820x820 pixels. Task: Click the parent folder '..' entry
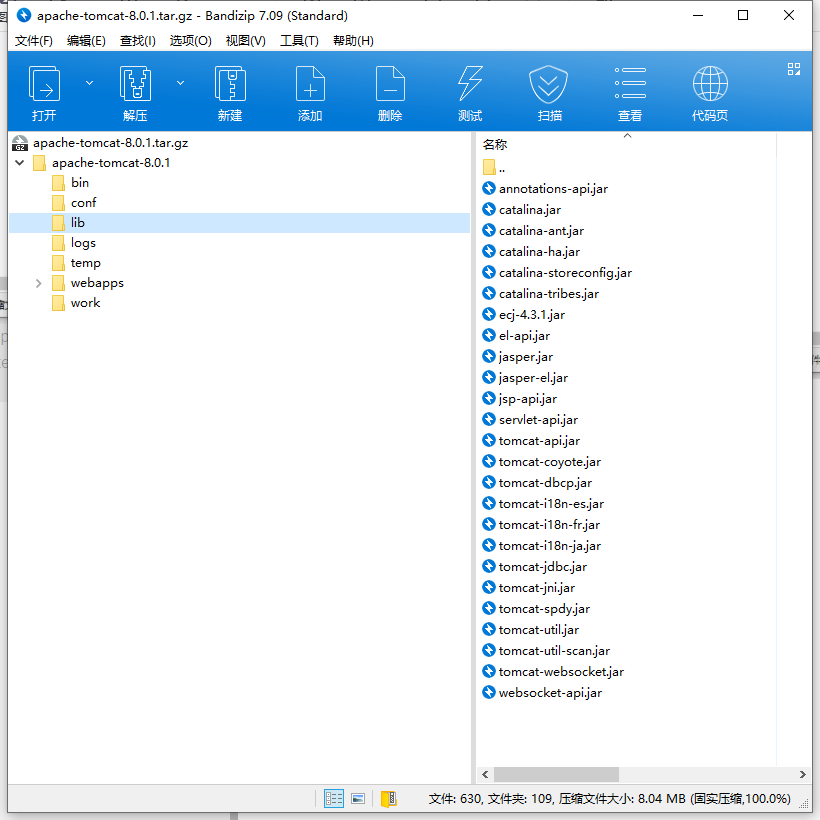point(494,167)
